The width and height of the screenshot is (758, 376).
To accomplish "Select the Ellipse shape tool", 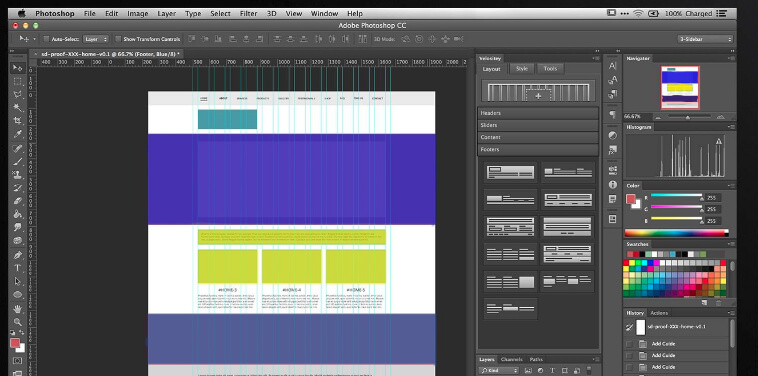I will 17,294.
